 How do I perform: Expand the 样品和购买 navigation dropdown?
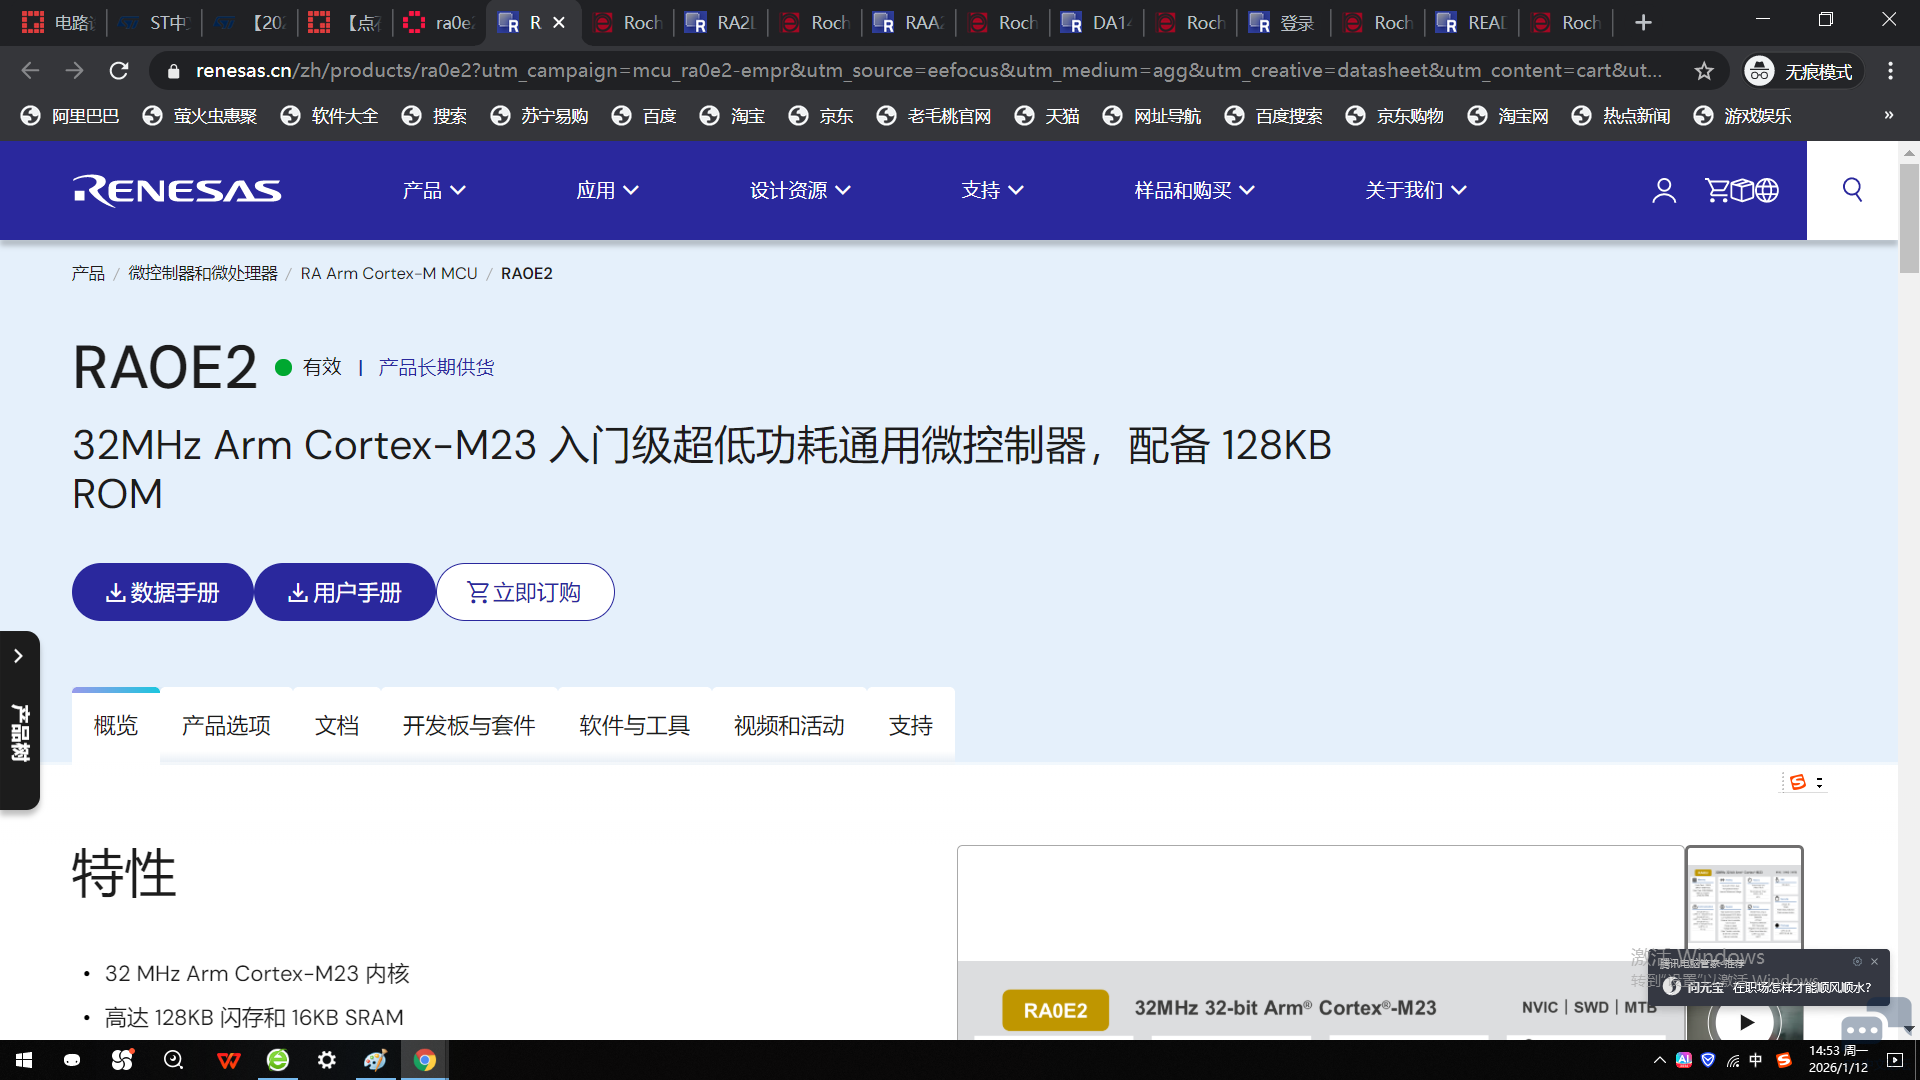click(x=1194, y=190)
